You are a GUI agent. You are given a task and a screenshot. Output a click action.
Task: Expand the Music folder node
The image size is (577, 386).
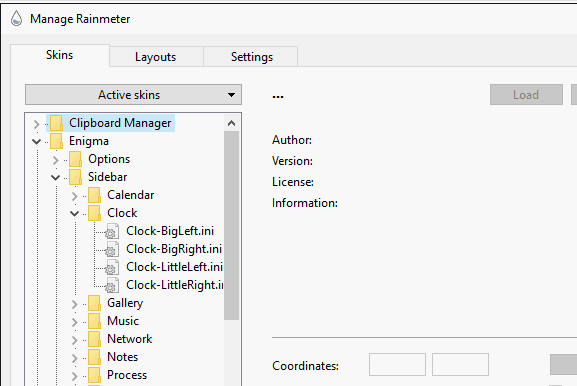(x=75, y=322)
